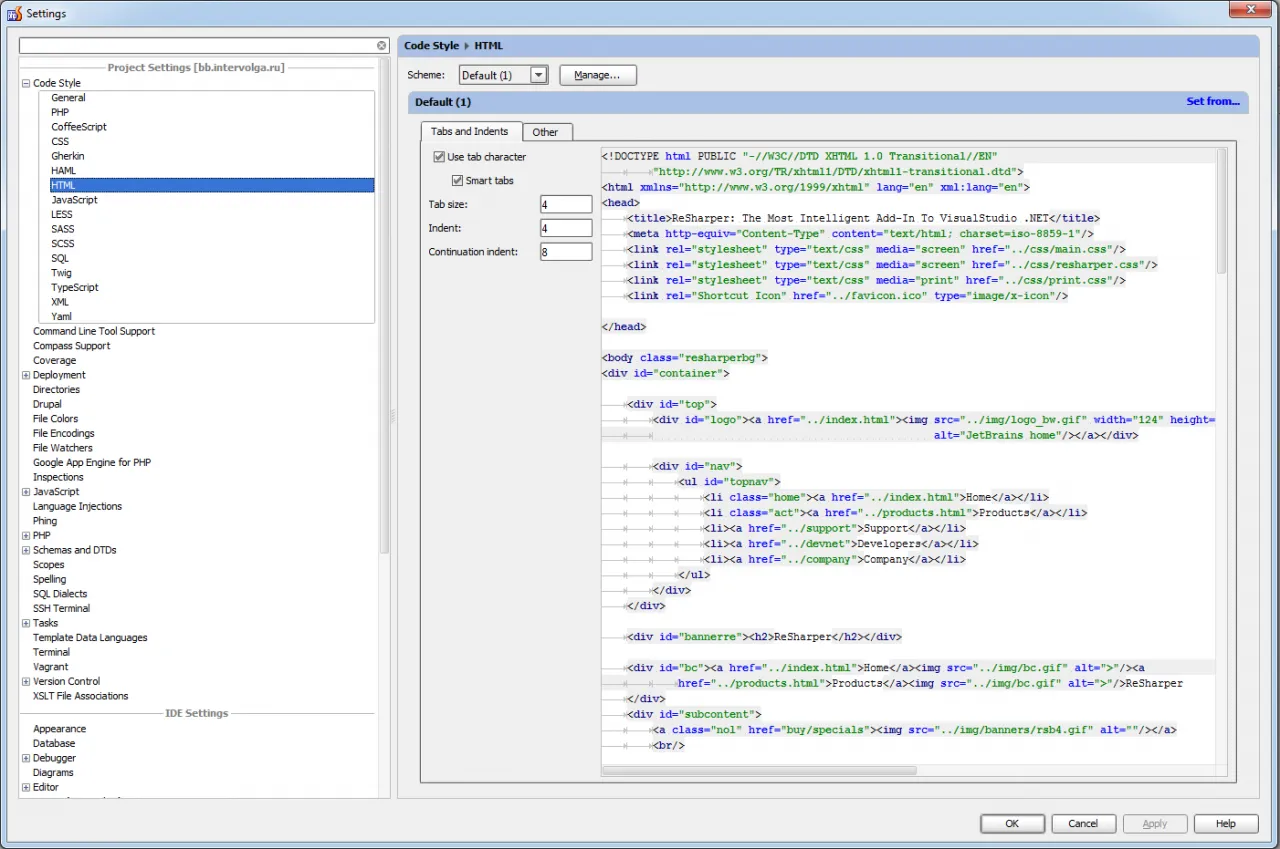Select SQL code style
This screenshot has width=1280, height=849.
click(x=60, y=258)
